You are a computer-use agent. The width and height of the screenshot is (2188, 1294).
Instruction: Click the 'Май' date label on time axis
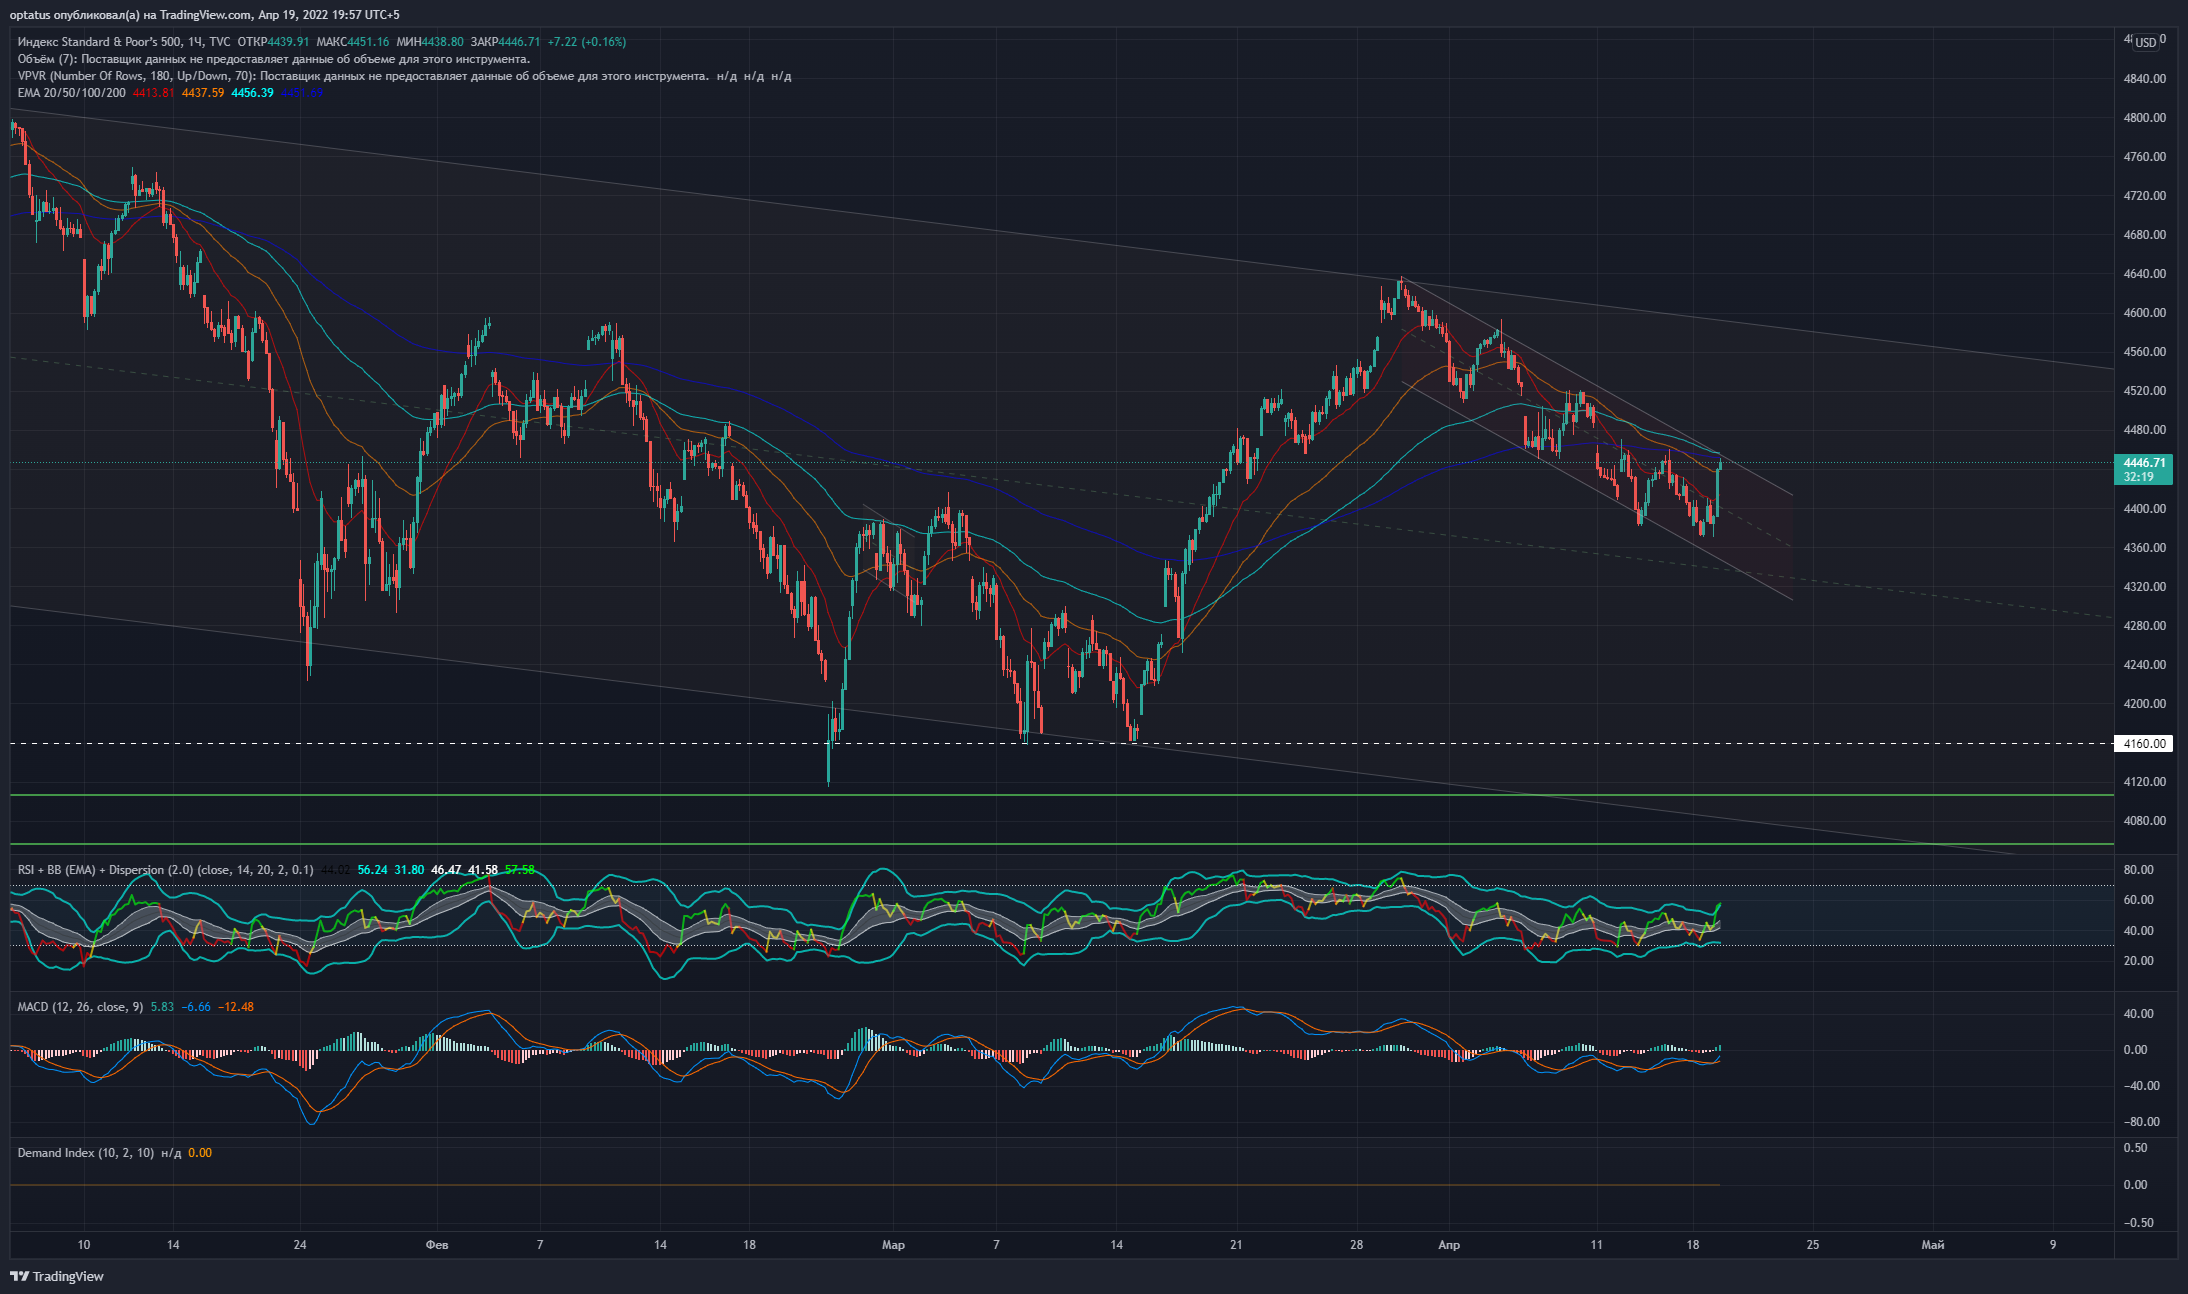[1933, 1245]
